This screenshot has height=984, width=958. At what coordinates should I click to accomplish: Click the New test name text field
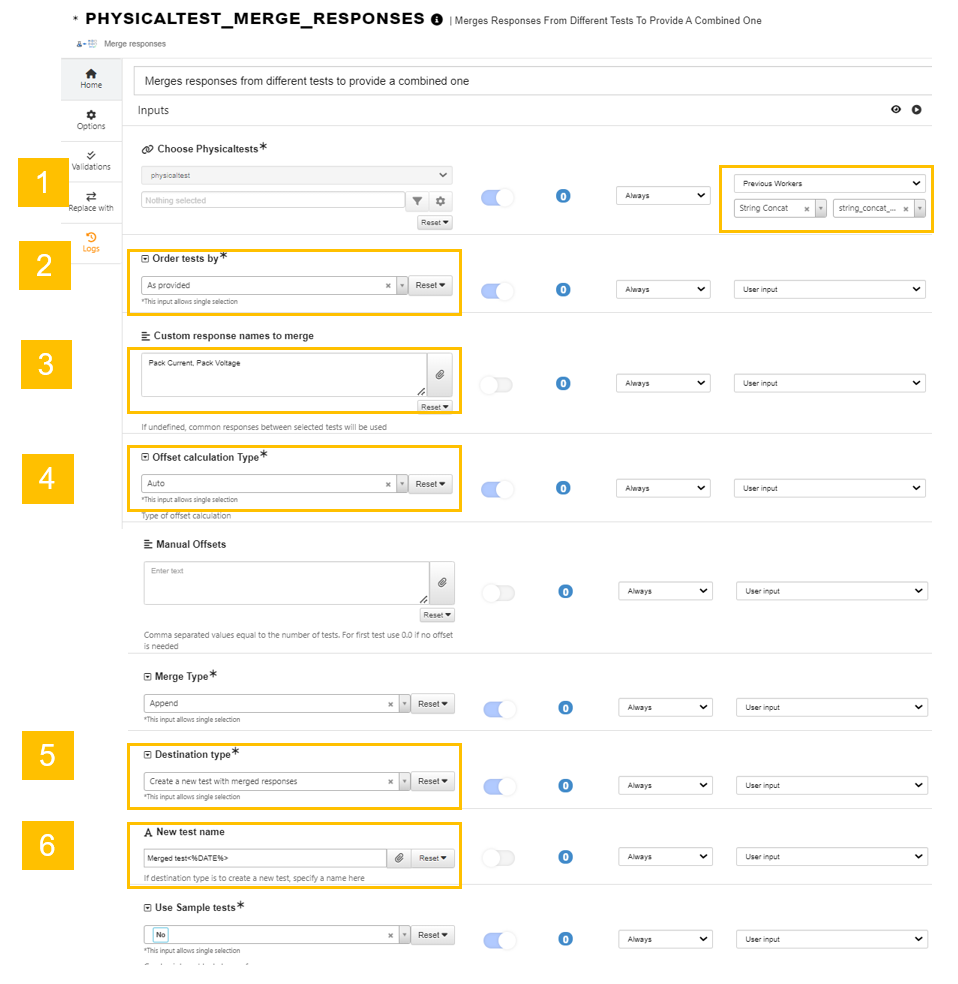tap(264, 858)
